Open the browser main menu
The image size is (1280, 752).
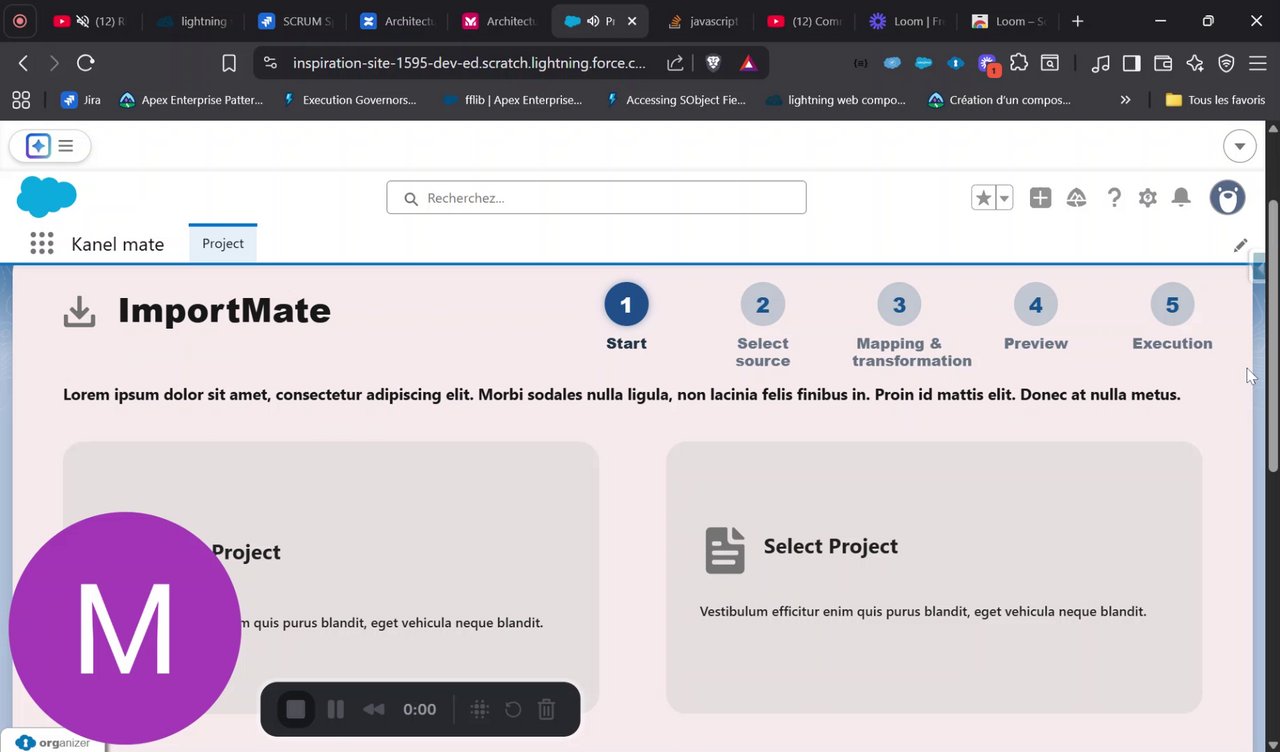point(1258,63)
